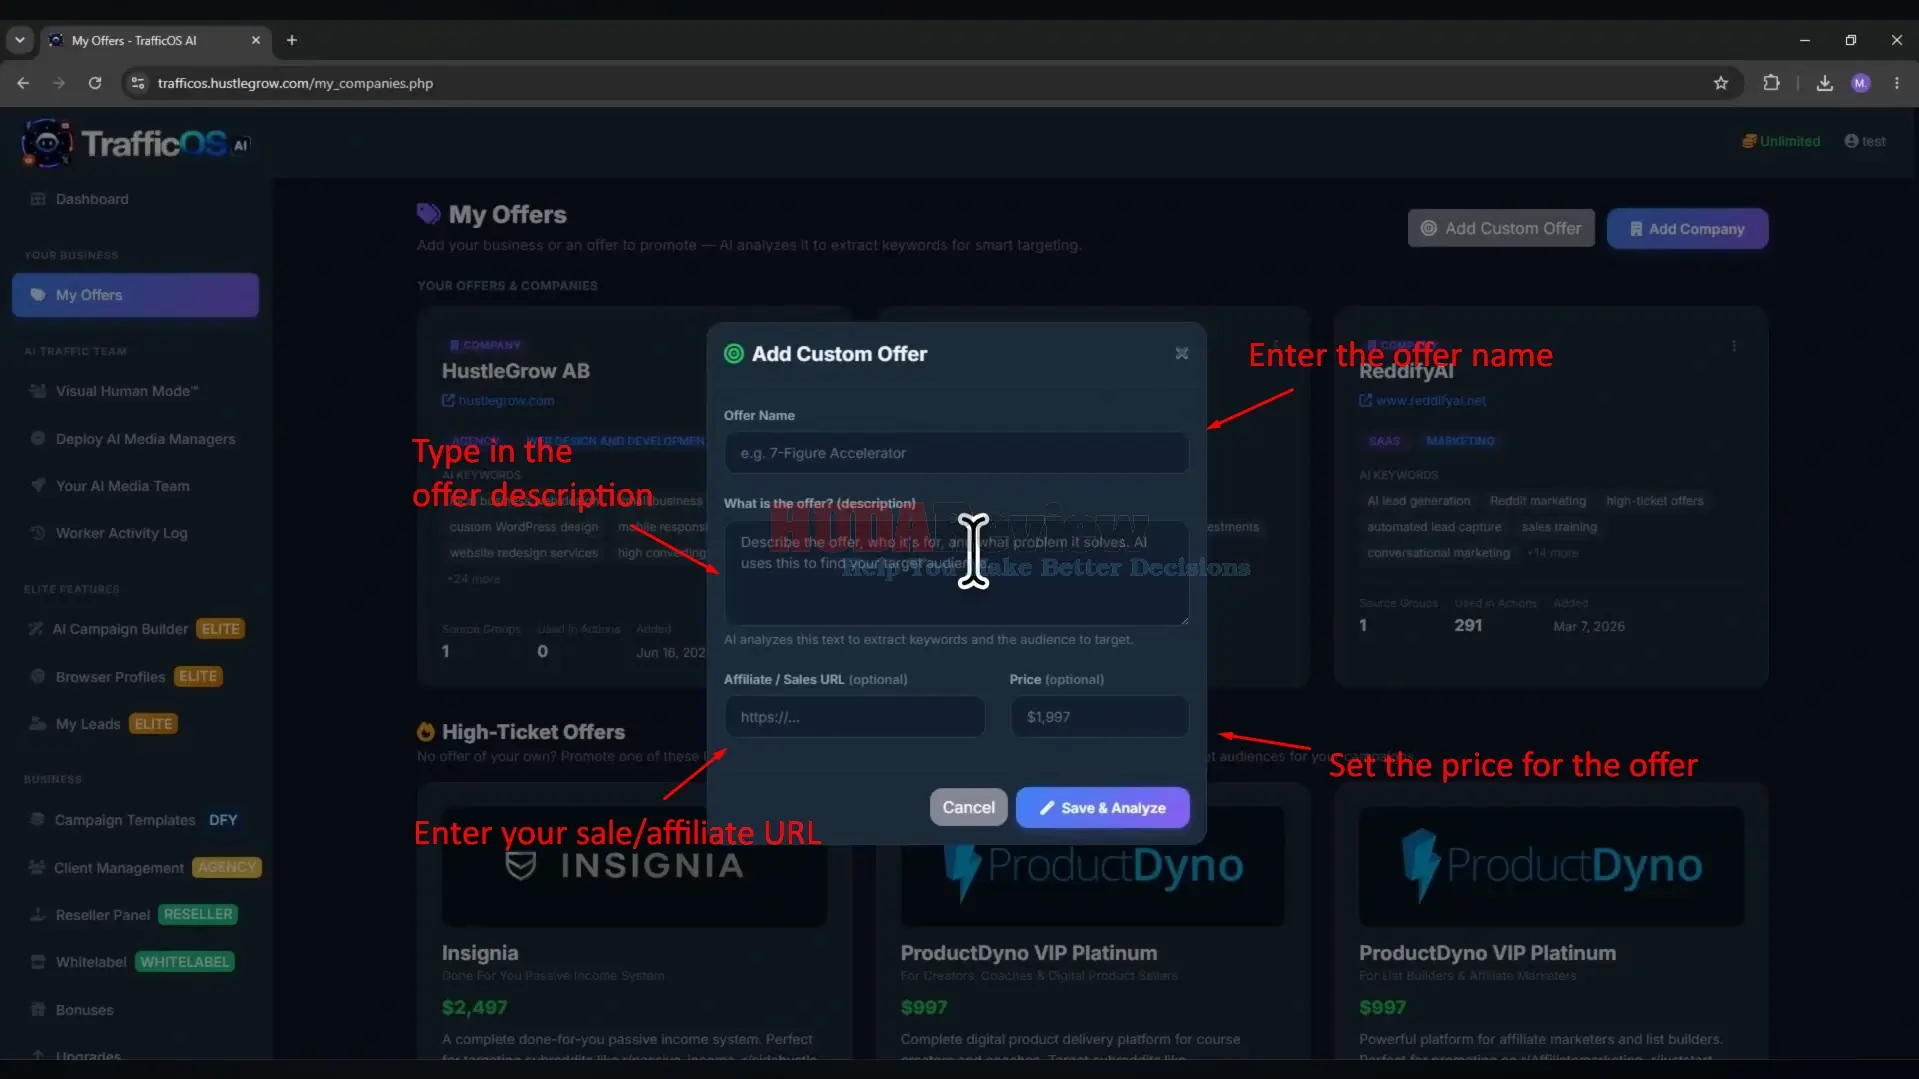Open Client Management
The height and width of the screenshot is (1079, 1919).
[119, 868]
